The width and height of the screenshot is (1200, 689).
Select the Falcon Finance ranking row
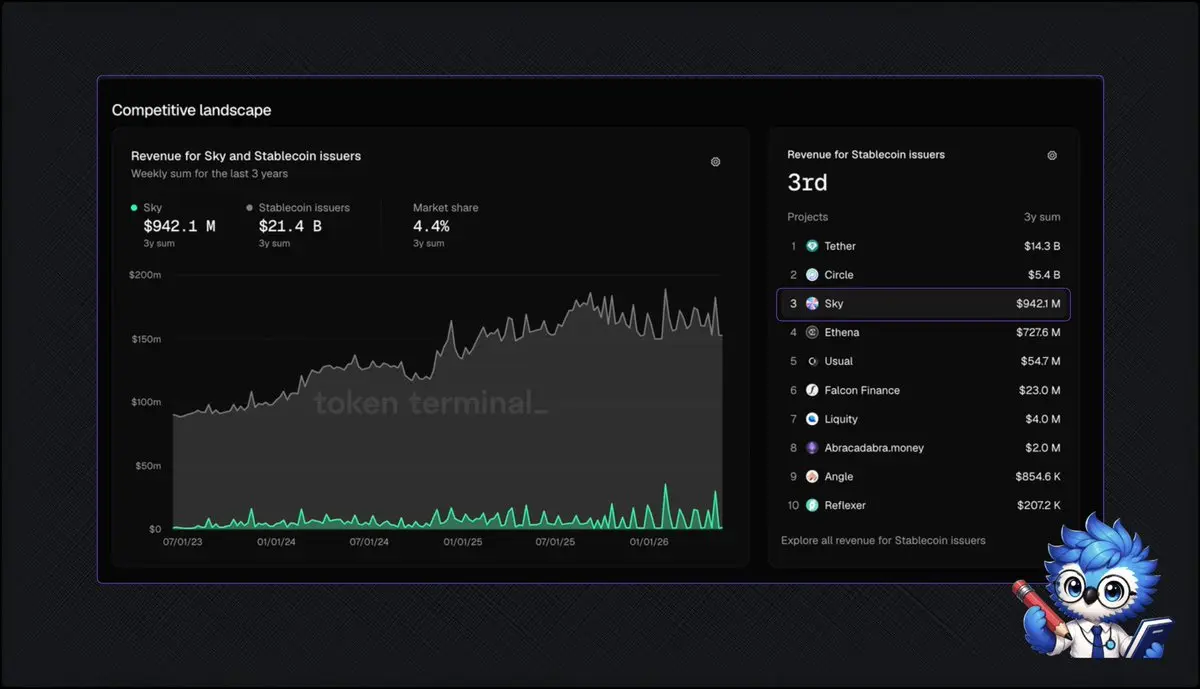click(924, 390)
